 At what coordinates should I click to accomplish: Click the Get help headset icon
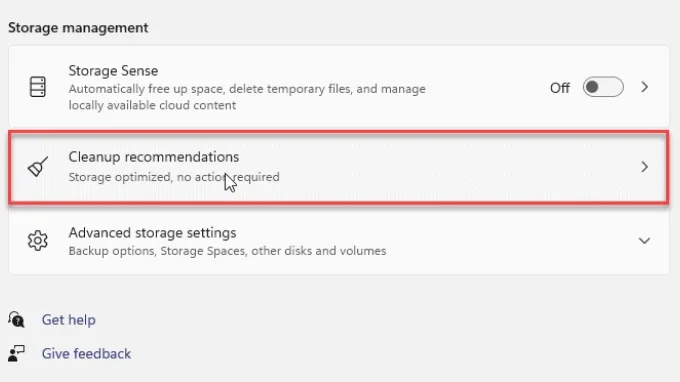16,320
